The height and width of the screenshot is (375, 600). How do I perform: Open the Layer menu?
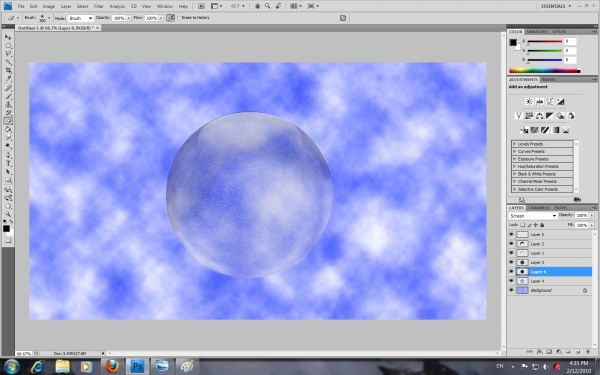coord(66,6)
